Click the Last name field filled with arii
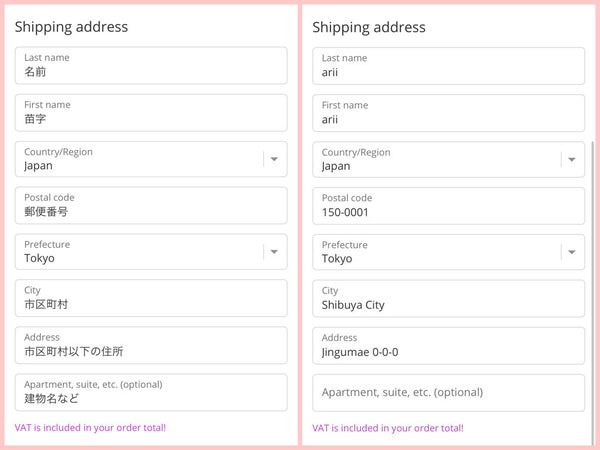Image resolution: width=600 pixels, height=450 pixels. click(x=448, y=66)
